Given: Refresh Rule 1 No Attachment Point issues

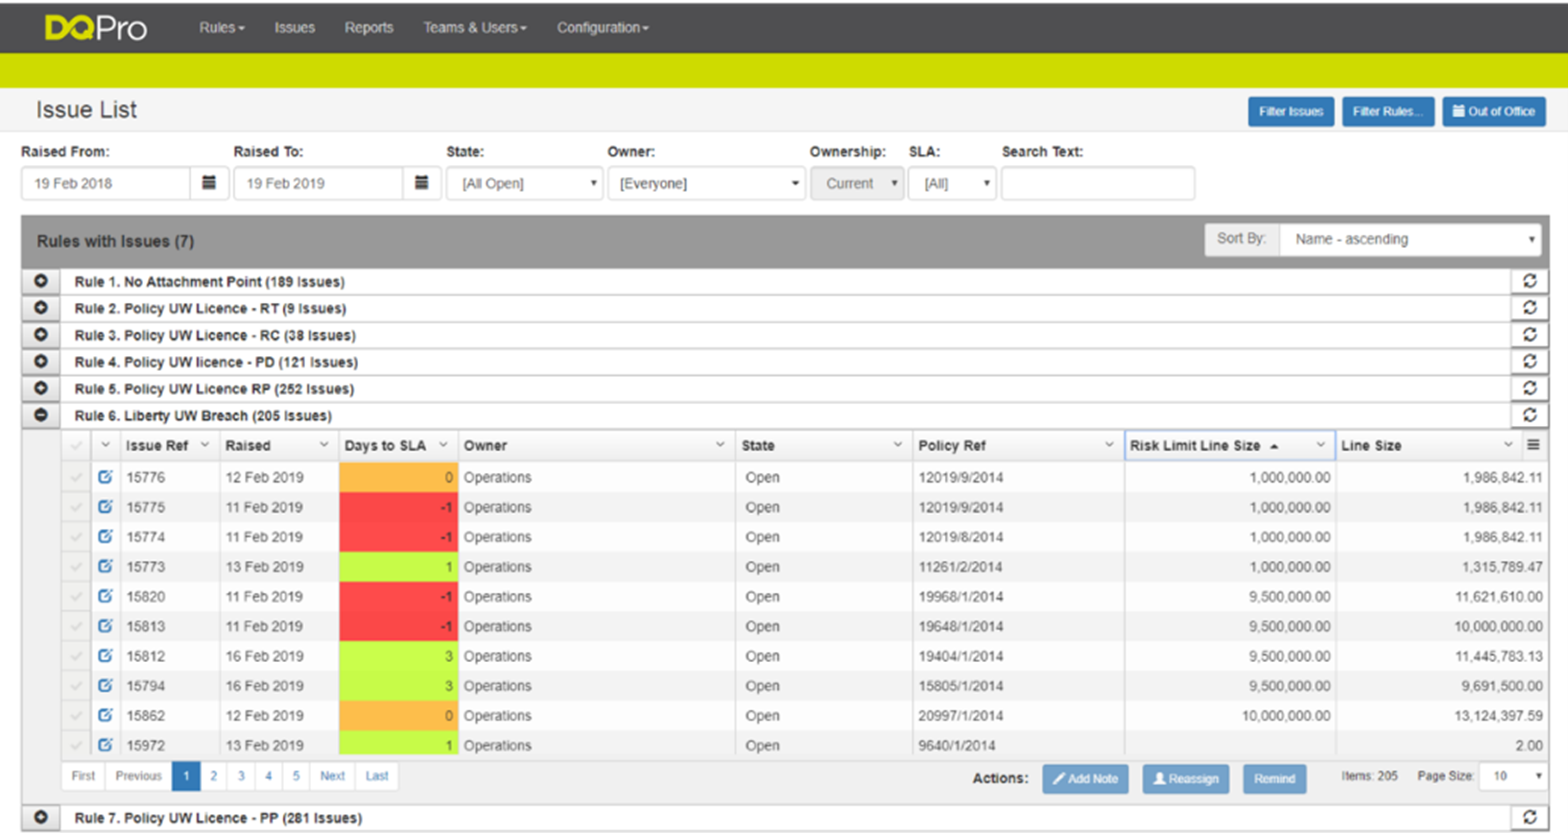Looking at the screenshot, I should [1529, 281].
